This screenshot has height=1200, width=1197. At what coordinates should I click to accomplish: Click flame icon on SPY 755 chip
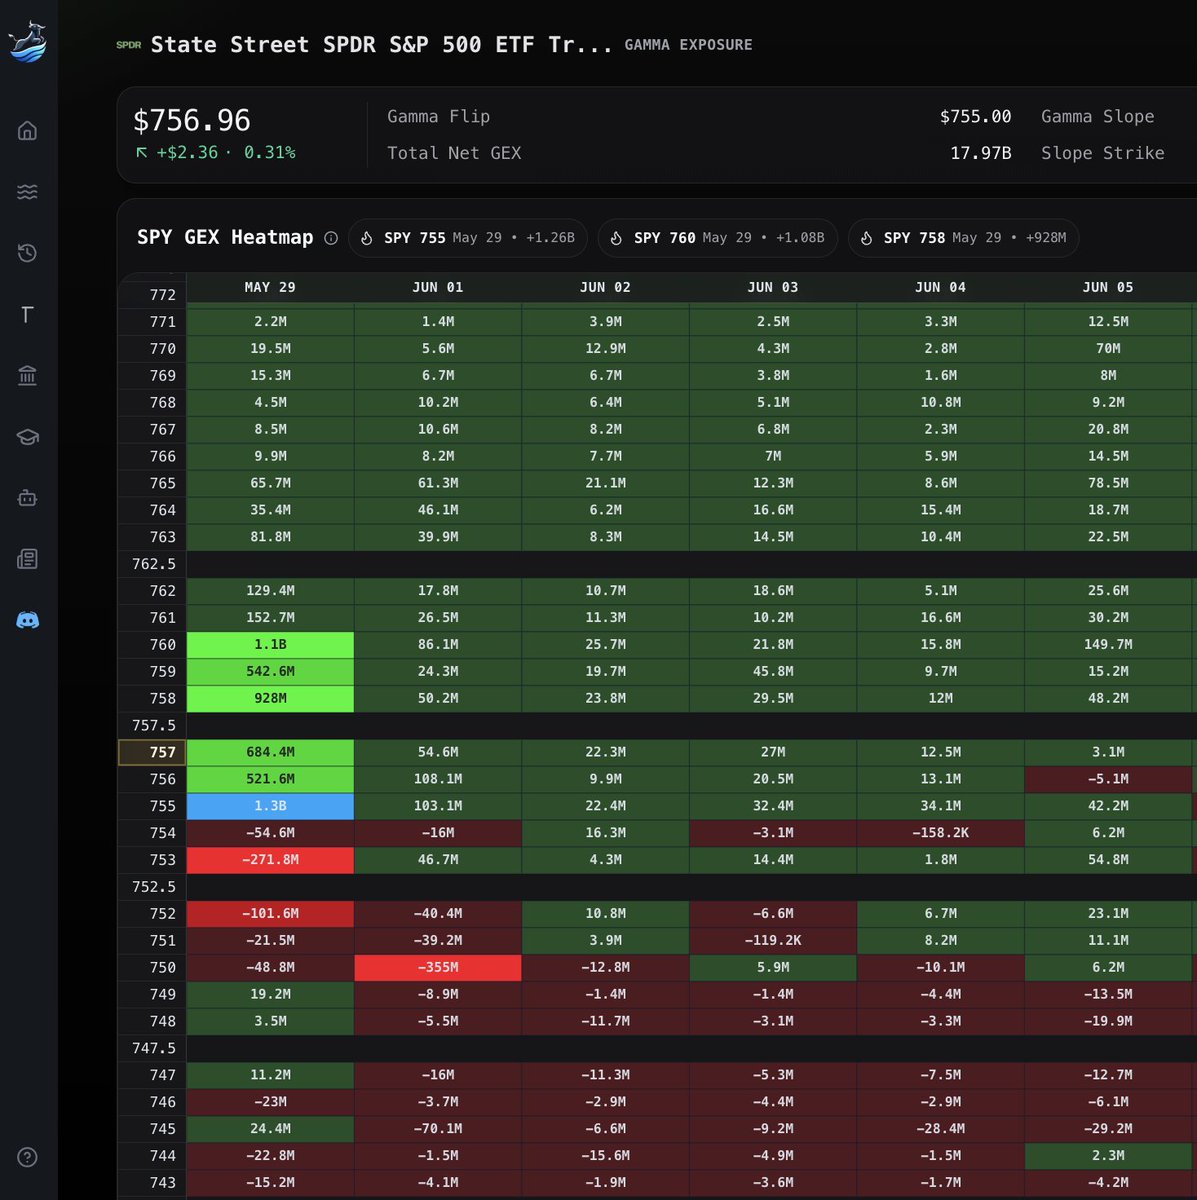pos(367,238)
